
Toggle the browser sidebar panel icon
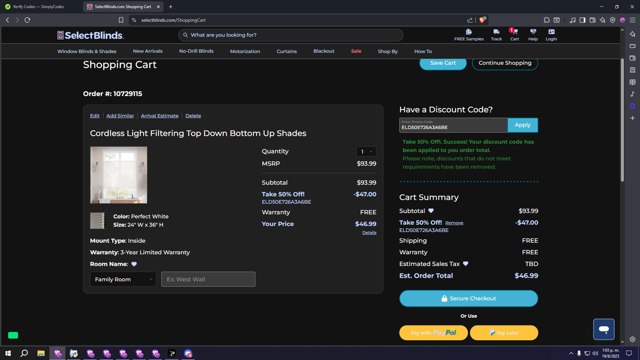pos(582,20)
